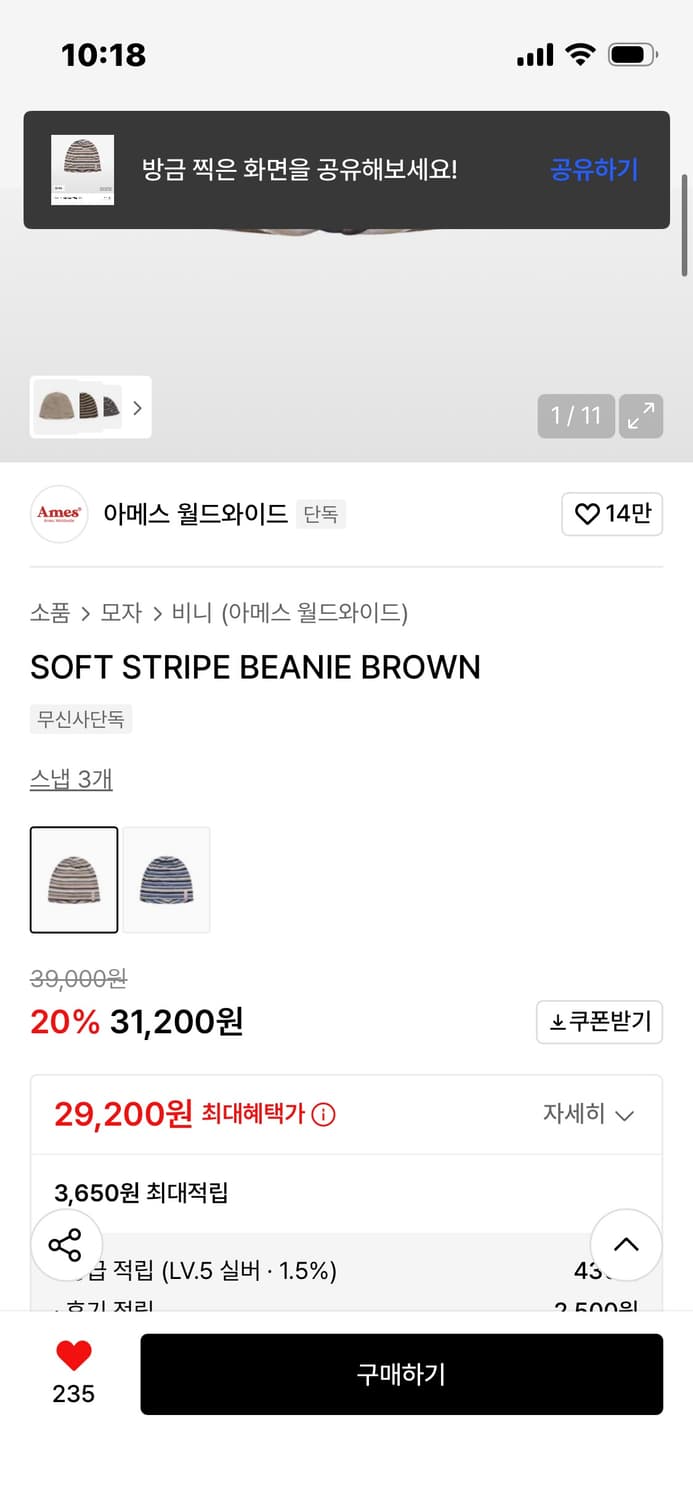
Task: Toggle the brand like heart showing 14만
Action: coord(612,514)
